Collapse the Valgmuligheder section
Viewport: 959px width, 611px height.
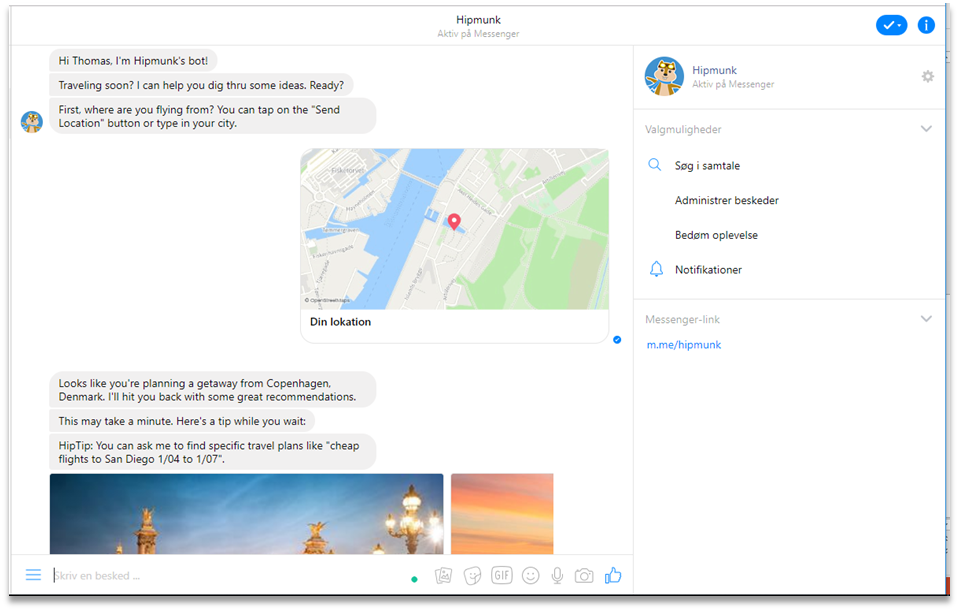926,129
